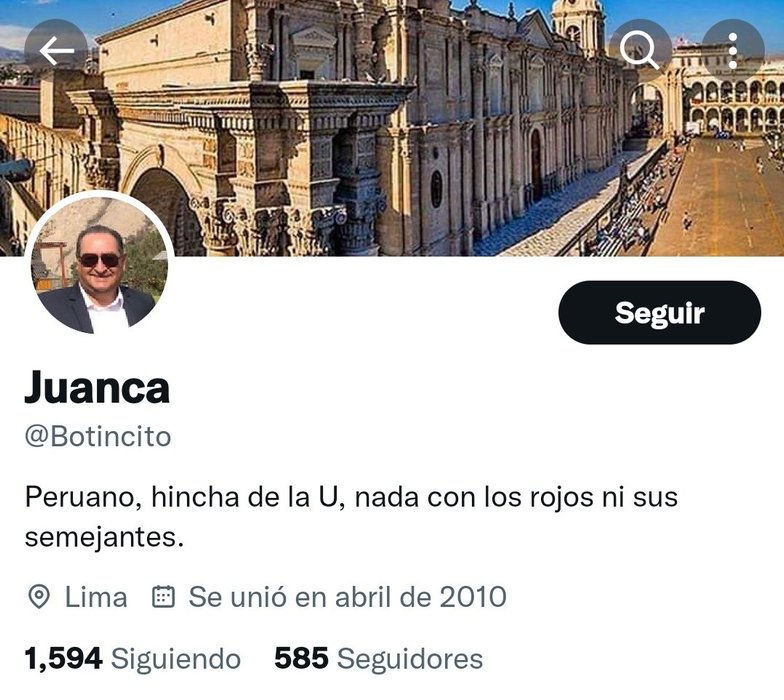784x700 pixels.
Task: Open Juanca's circular profile picture
Action: [100, 266]
